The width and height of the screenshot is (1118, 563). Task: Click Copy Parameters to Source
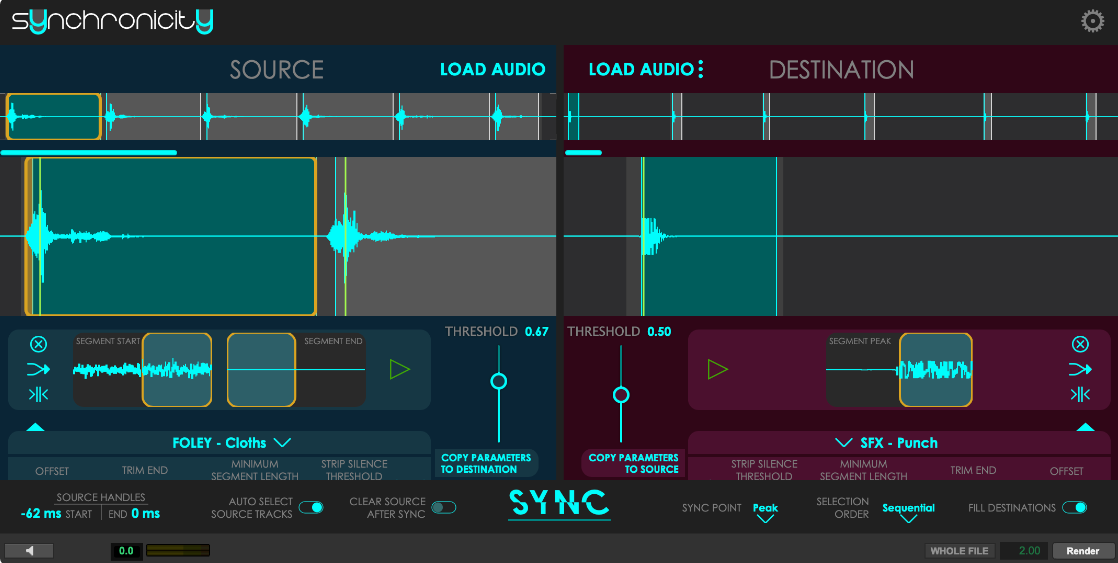tap(633, 463)
